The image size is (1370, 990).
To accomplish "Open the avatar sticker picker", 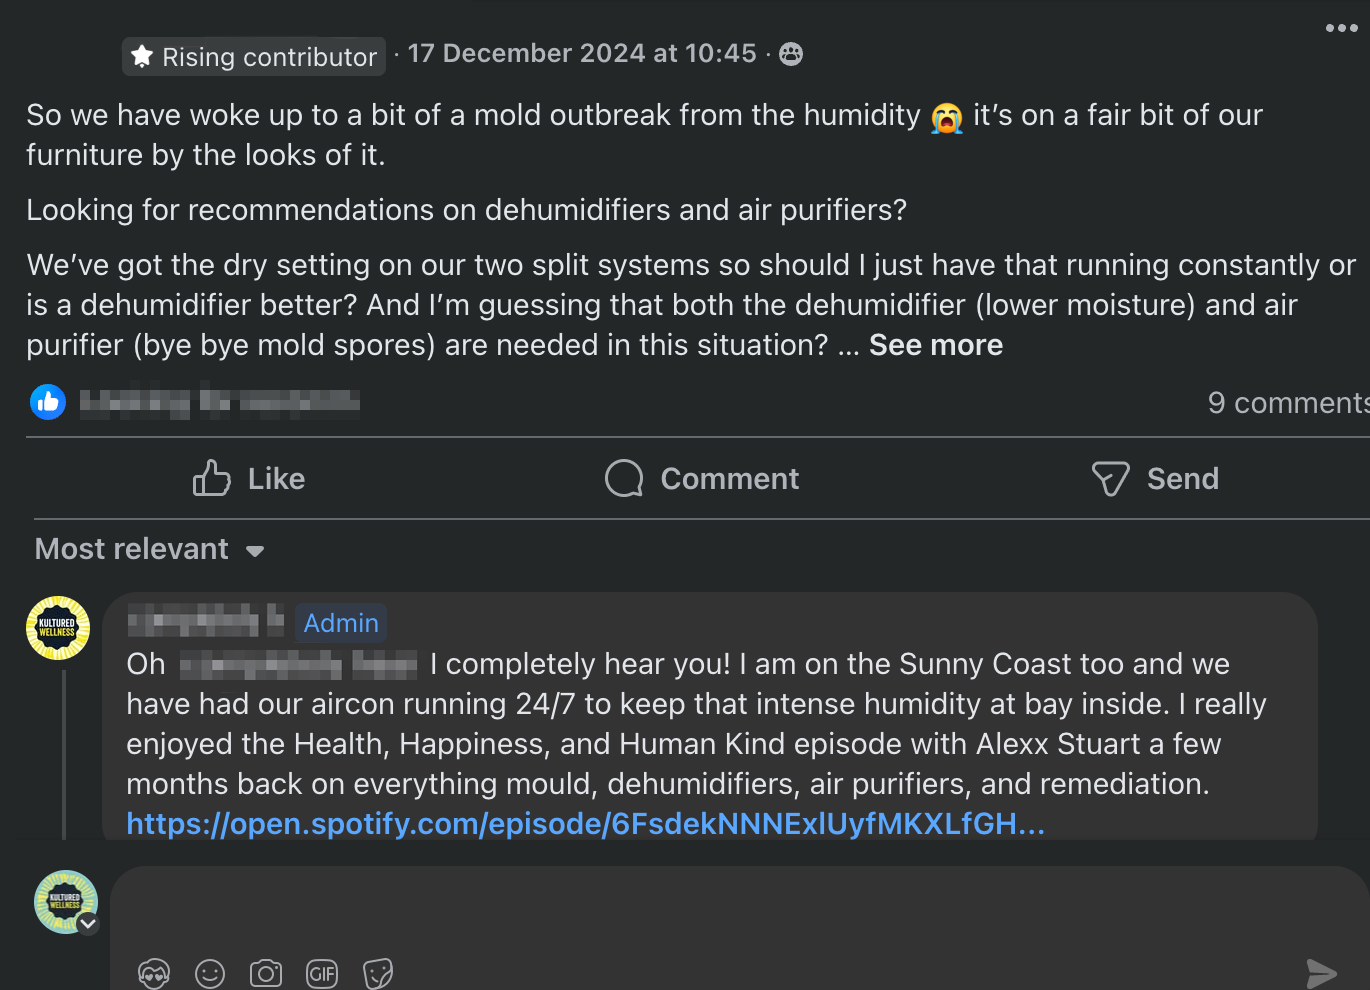I will point(154,973).
